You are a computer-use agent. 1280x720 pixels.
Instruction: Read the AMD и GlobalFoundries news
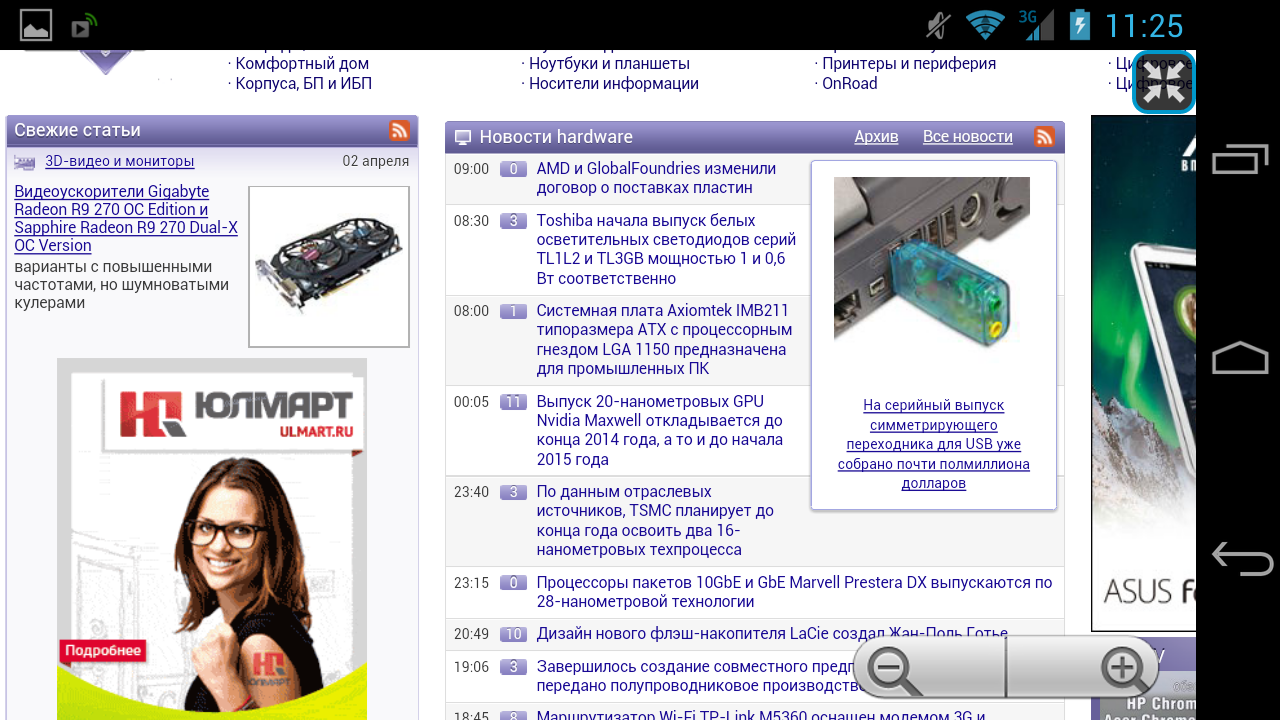656,178
